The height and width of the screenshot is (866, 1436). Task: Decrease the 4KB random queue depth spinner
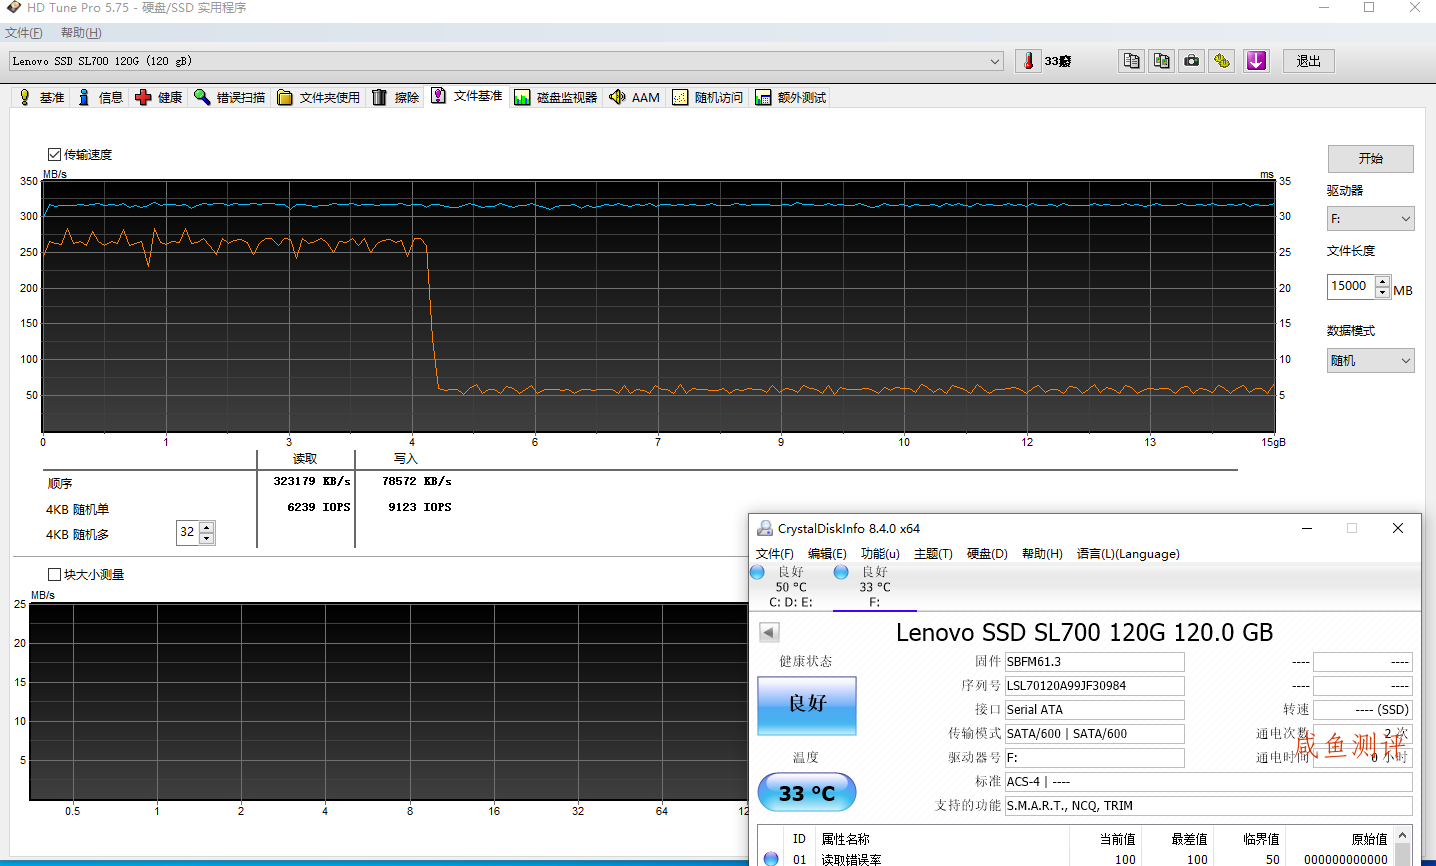click(207, 538)
